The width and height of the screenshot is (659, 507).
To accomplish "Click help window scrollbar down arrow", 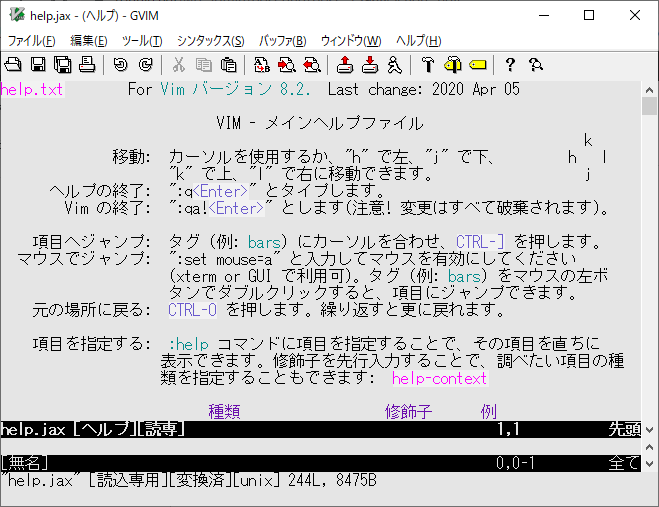I will coord(649,430).
